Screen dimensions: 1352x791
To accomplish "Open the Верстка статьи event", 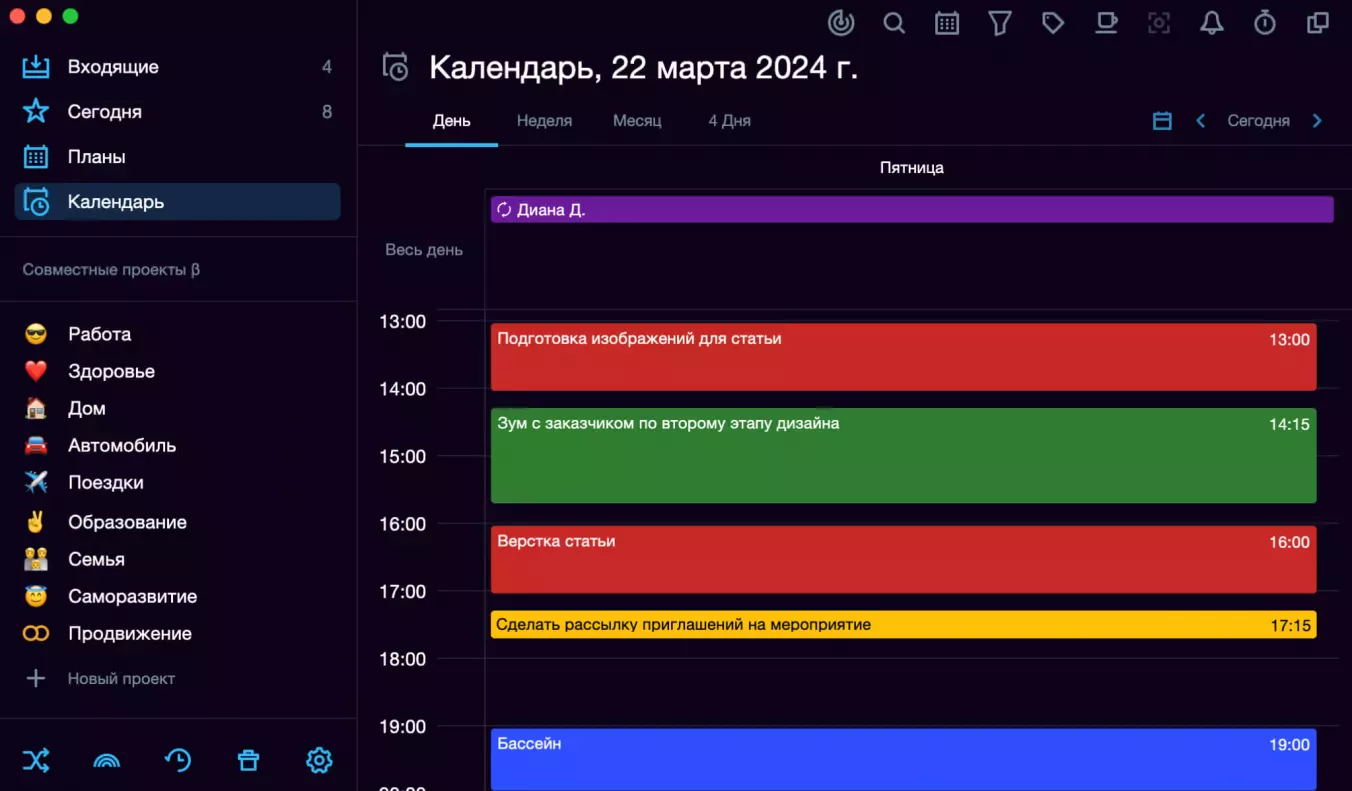I will (x=903, y=559).
